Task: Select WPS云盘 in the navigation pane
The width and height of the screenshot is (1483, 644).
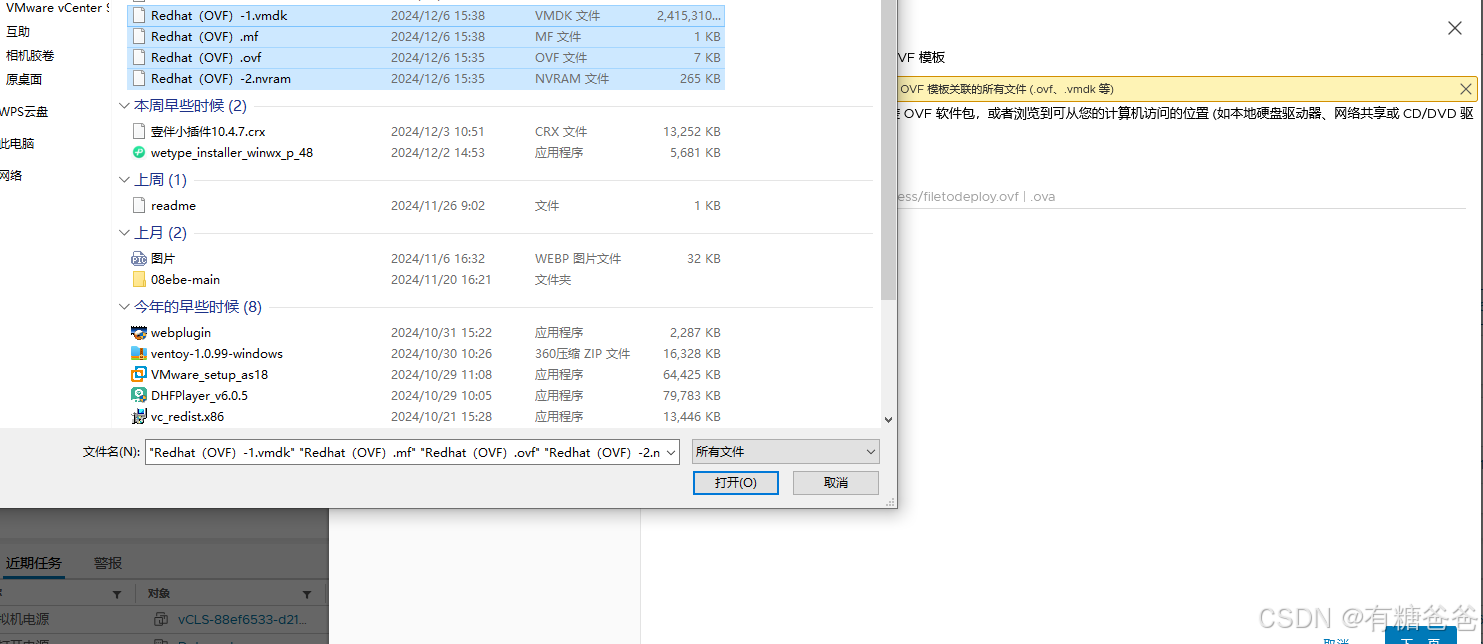Action: [24, 112]
